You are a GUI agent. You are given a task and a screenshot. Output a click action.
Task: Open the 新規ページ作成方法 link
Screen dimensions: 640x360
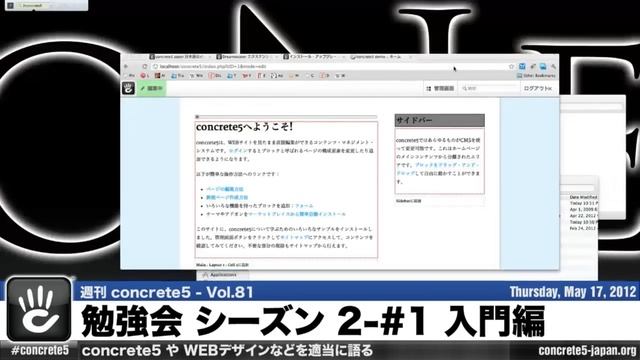[227, 198]
